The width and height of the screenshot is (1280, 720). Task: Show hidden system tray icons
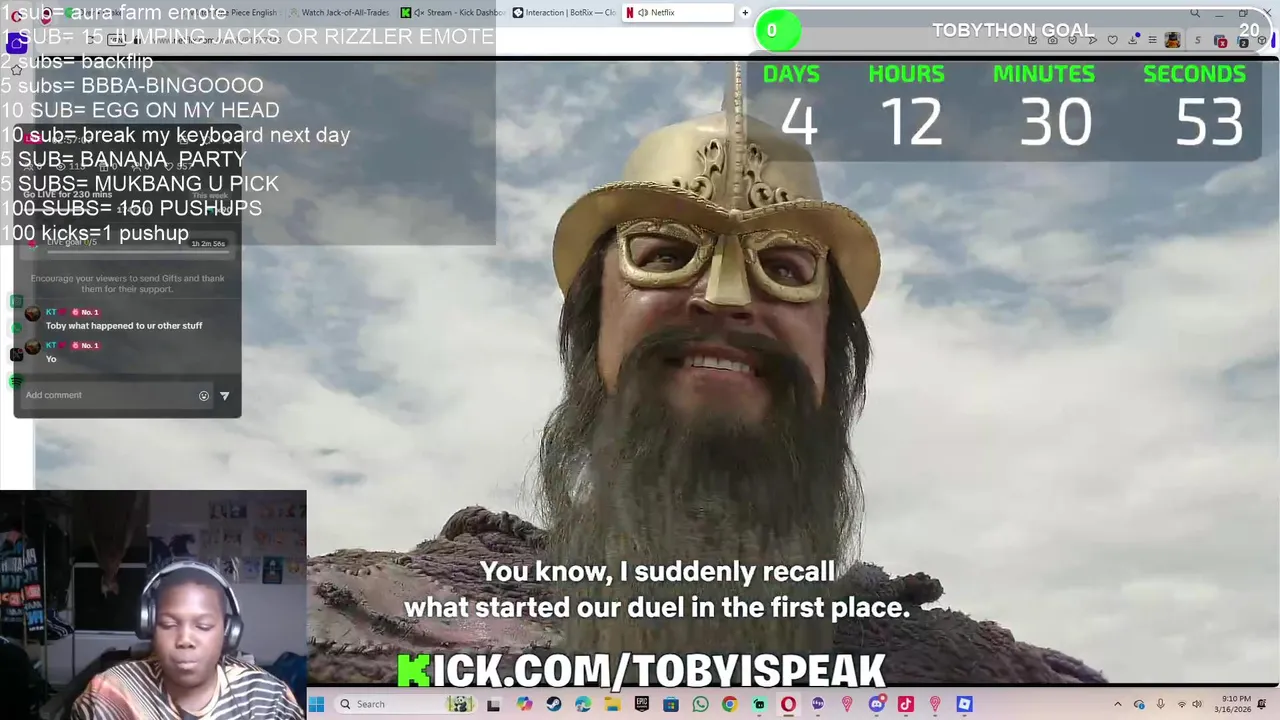1118,705
